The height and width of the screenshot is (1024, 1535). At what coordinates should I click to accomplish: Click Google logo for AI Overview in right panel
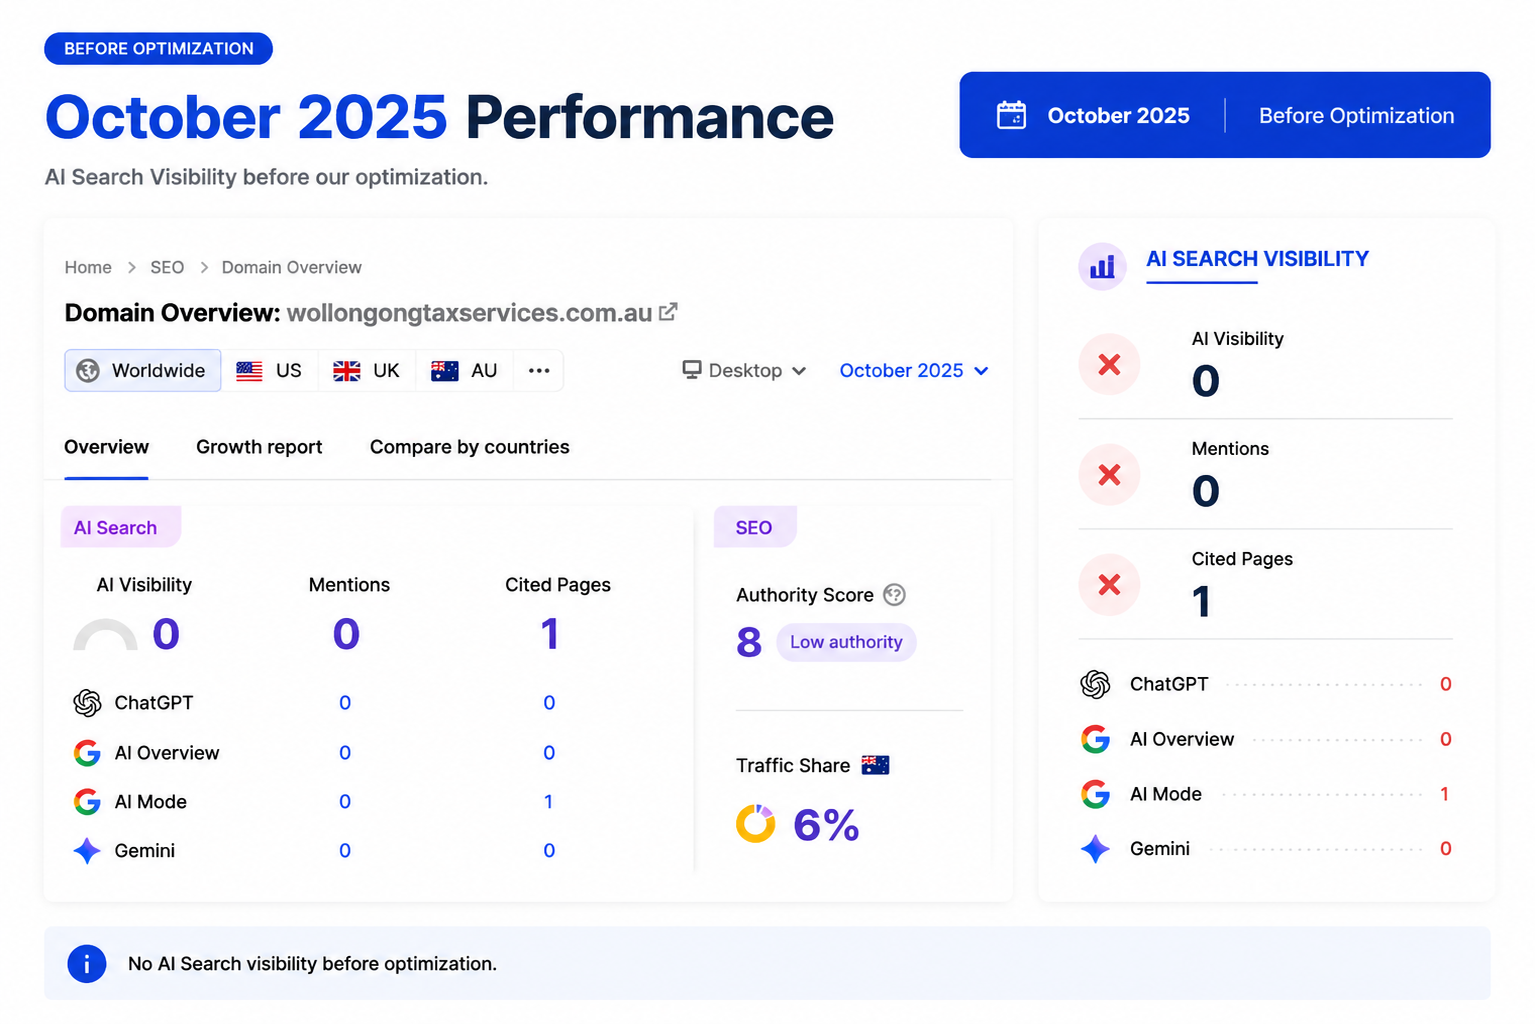(x=1095, y=739)
